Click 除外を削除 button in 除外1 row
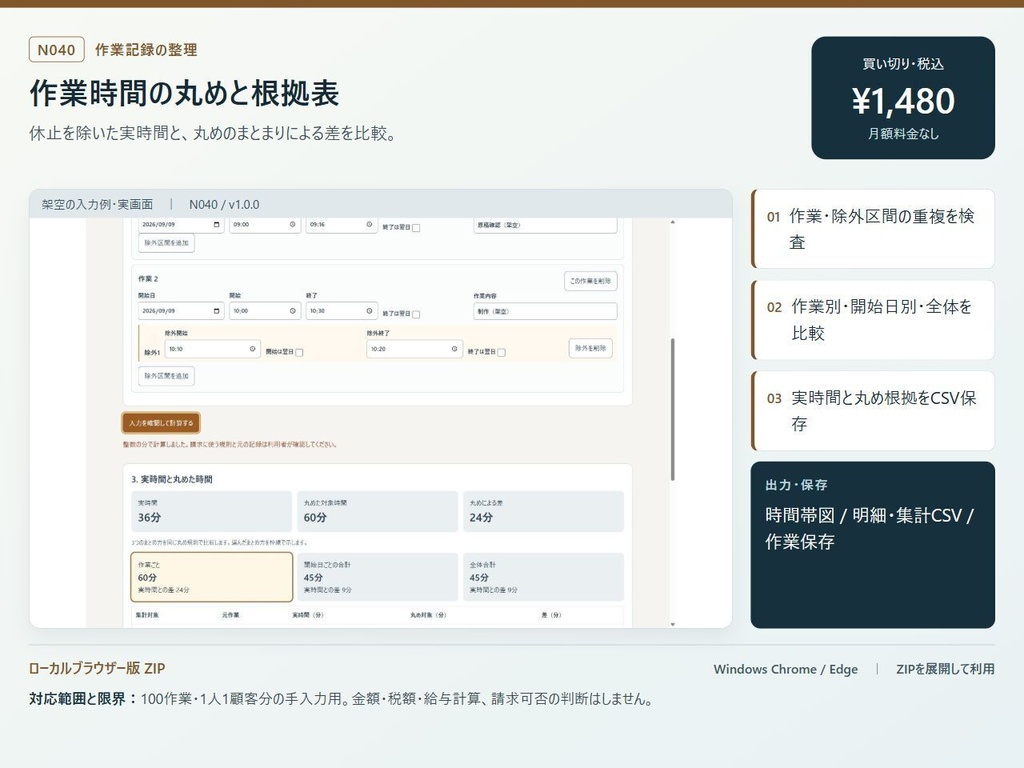The image size is (1024, 768). [590, 348]
